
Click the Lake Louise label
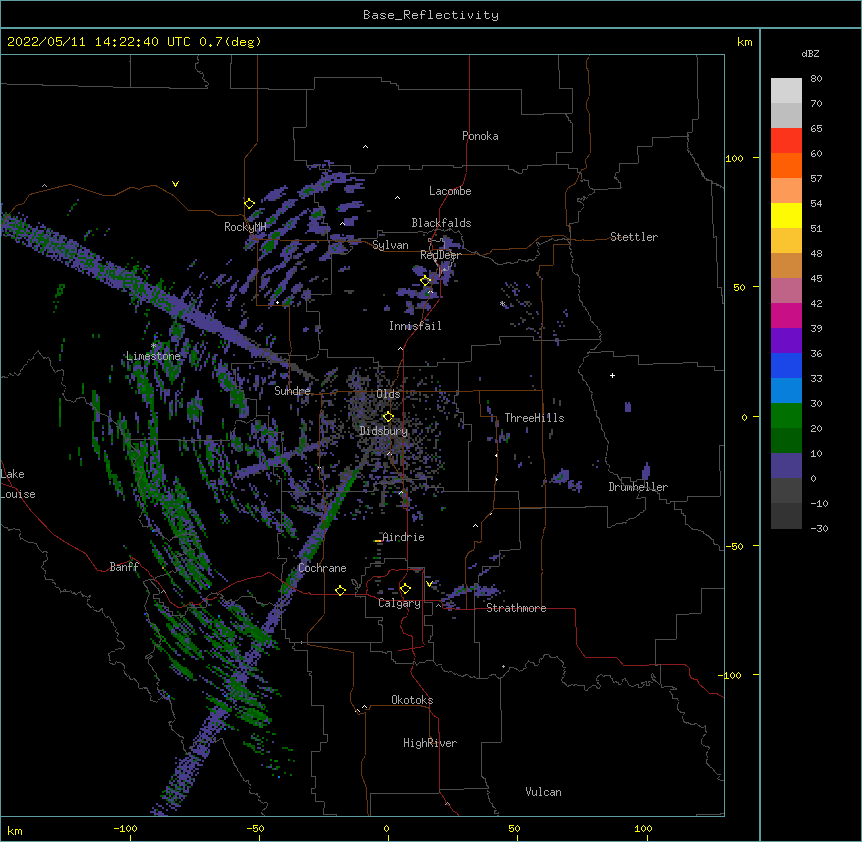click(x=18, y=484)
